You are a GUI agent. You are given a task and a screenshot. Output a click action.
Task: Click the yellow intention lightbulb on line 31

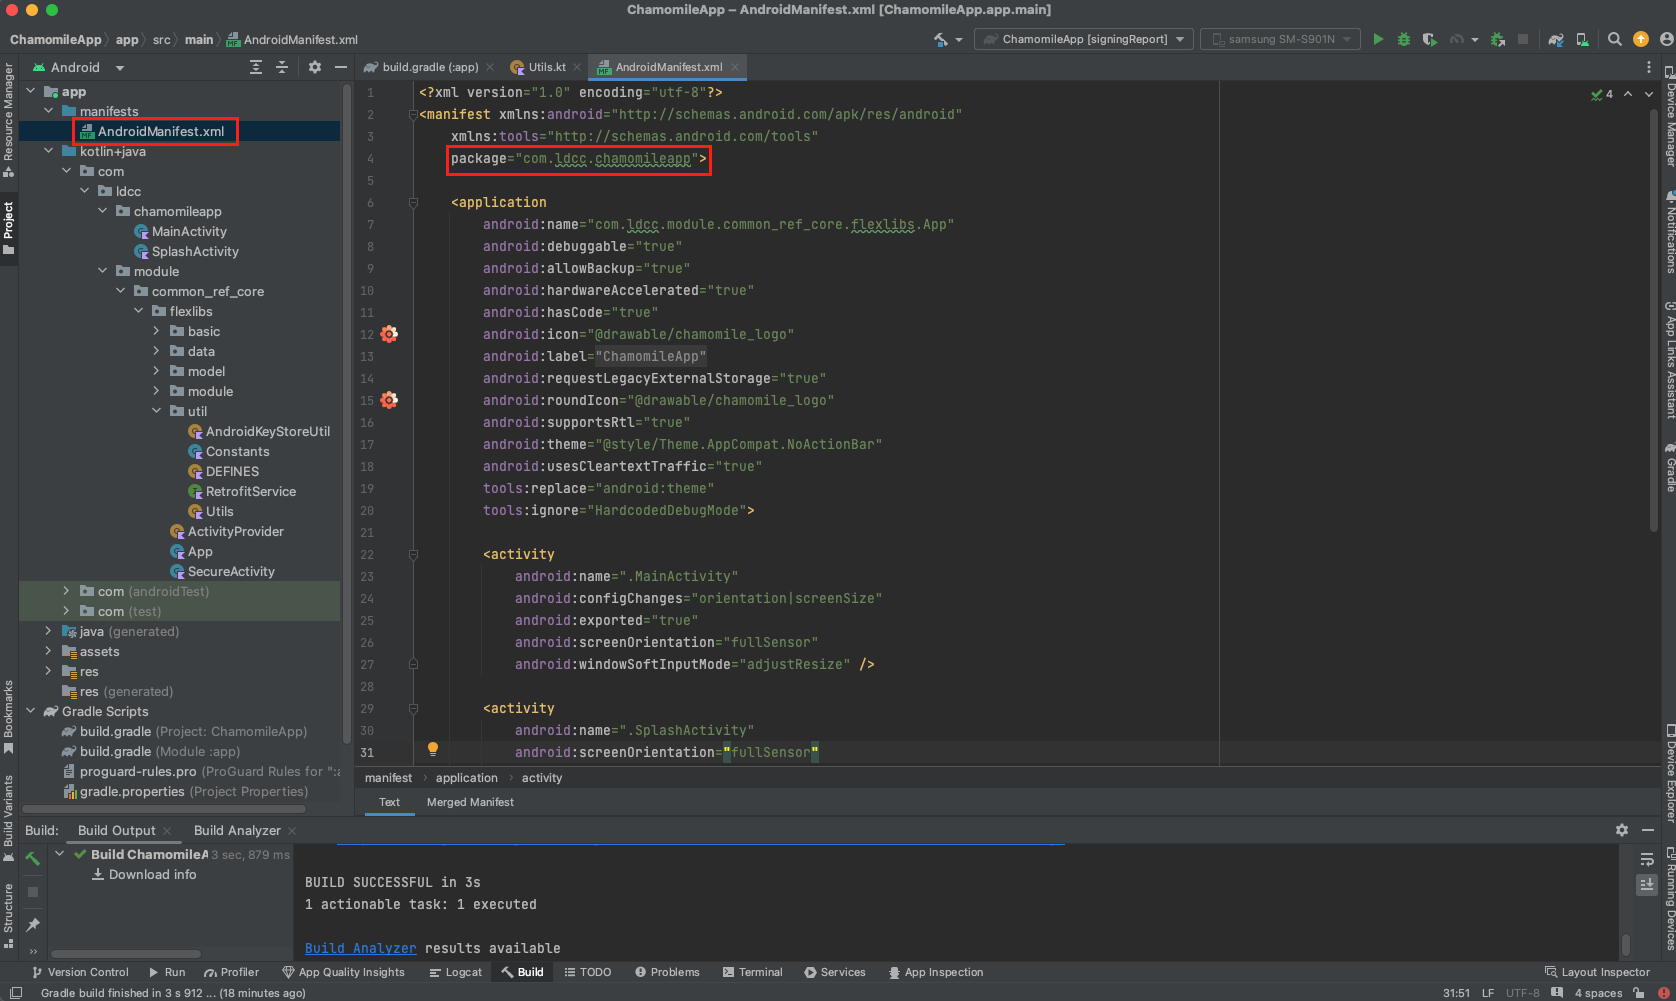[433, 749]
